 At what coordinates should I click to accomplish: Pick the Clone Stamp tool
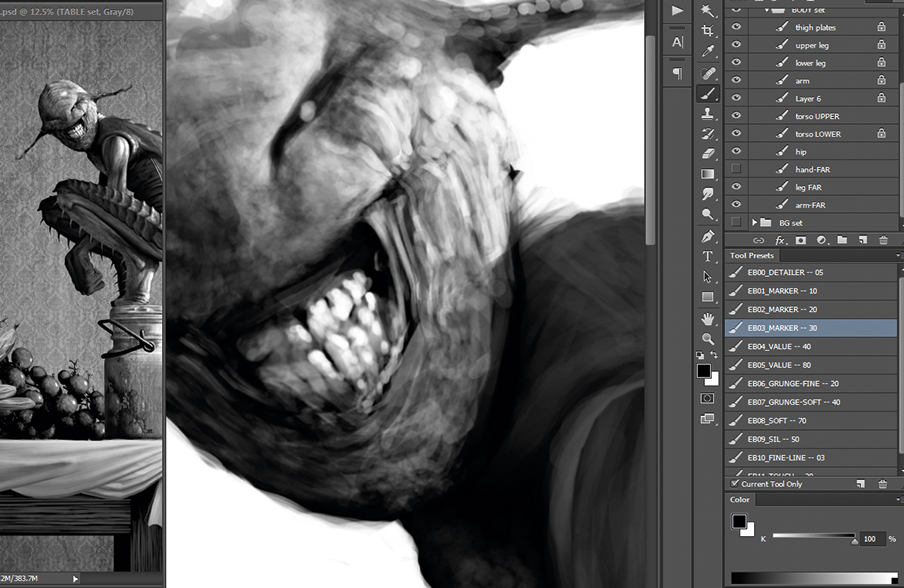pos(708,113)
